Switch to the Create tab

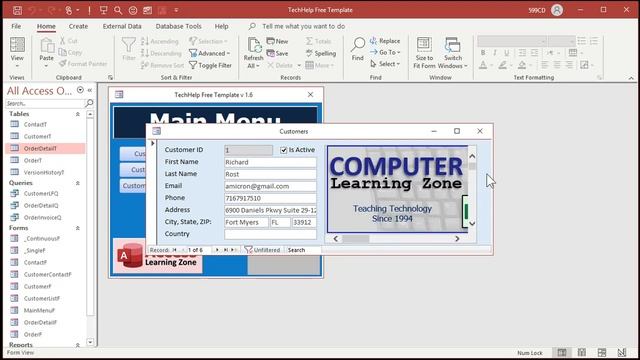[x=78, y=26]
